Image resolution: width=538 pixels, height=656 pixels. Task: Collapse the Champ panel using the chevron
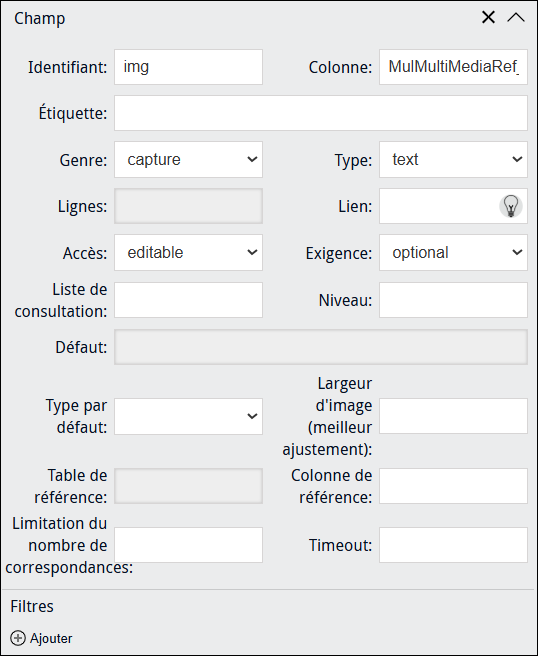[x=516, y=18]
